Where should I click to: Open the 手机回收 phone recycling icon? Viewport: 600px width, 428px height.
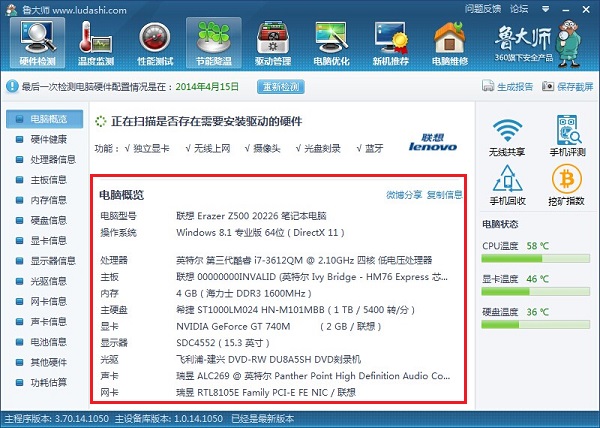click(509, 187)
